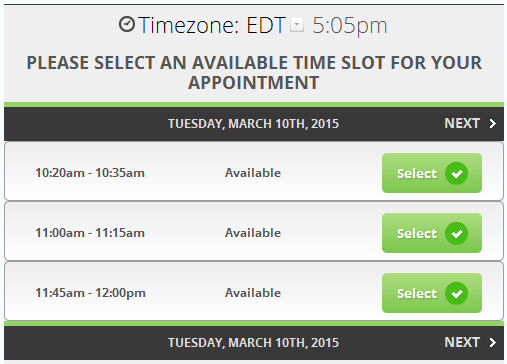Click Available status in the 11:00am row
The image size is (507, 364).
(x=253, y=233)
